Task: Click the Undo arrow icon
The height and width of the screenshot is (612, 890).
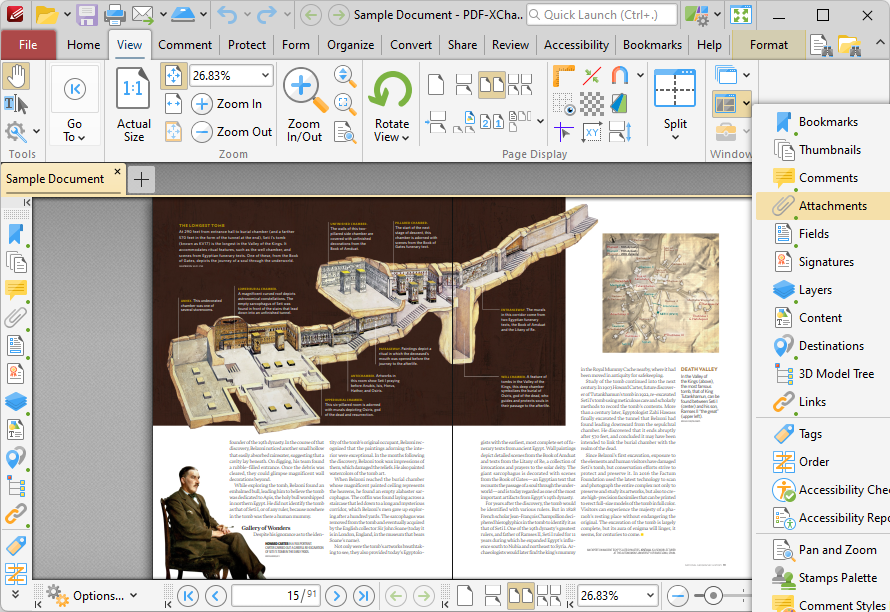Action: 227,15
